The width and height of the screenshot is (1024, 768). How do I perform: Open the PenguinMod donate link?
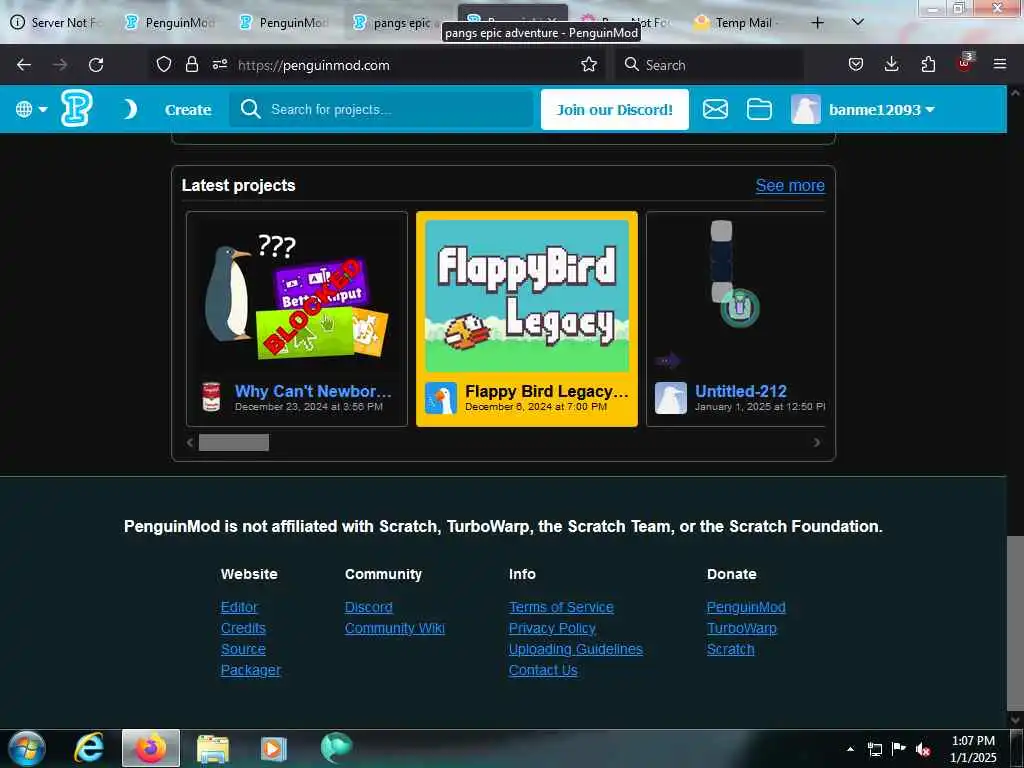746,607
